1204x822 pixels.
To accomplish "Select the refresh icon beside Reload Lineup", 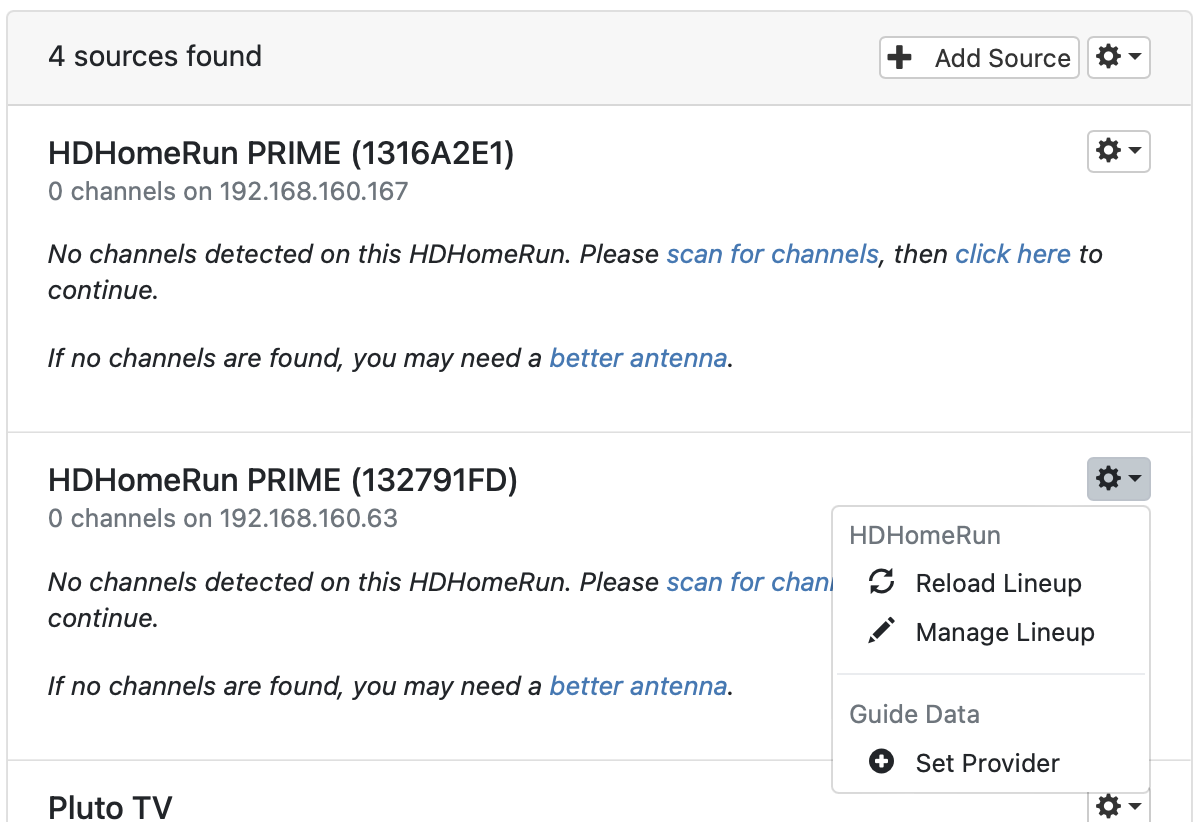I will pos(881,582).
